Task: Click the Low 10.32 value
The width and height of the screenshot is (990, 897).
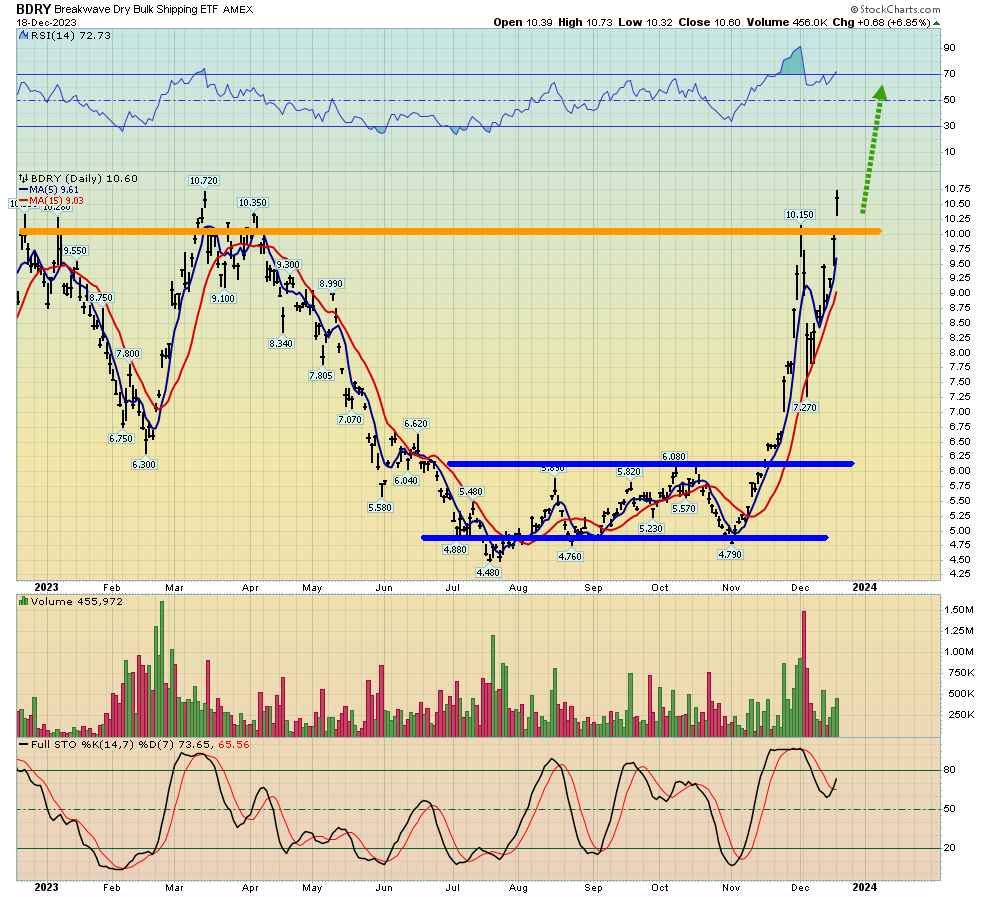Action: click(x=645, y=23)
